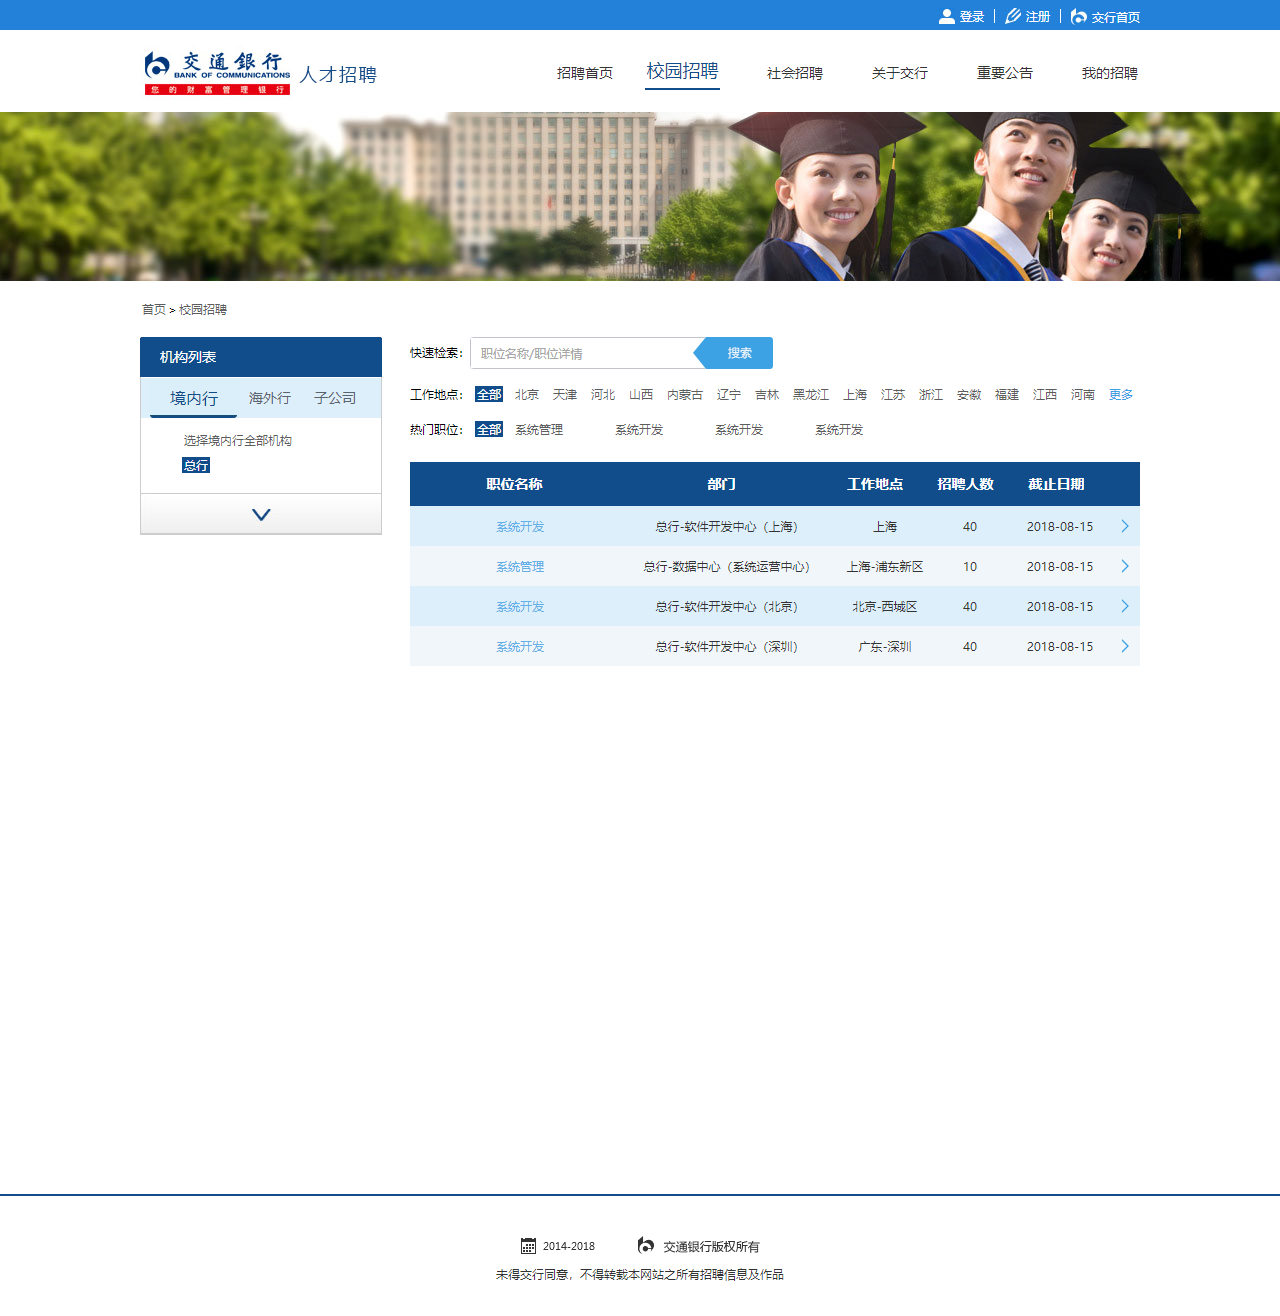Screen dimensions: 1280x1316
Task: Select 选择境内行全部机构 option
Action: coord(237,440)
